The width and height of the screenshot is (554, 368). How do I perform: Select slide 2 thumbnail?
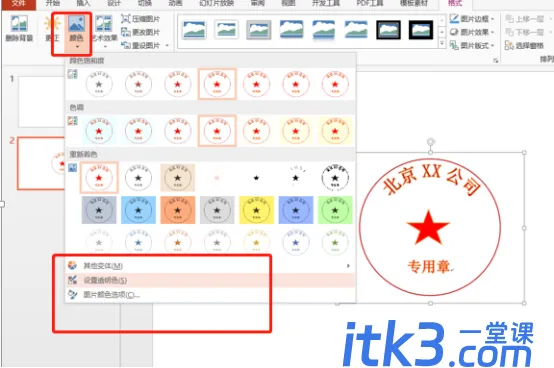click(x=41, y=163)
